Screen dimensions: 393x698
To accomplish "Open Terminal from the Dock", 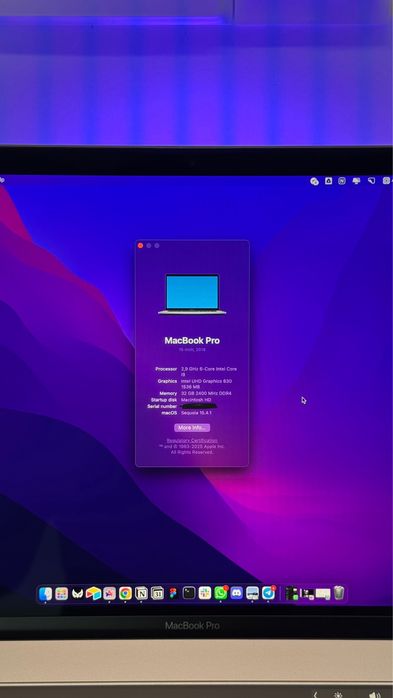I will (189, 593).
